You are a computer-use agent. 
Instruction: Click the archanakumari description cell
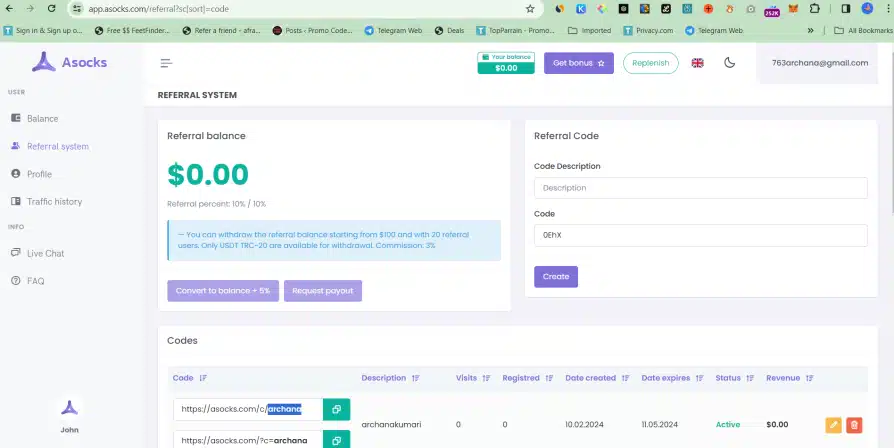coord(391,425)
